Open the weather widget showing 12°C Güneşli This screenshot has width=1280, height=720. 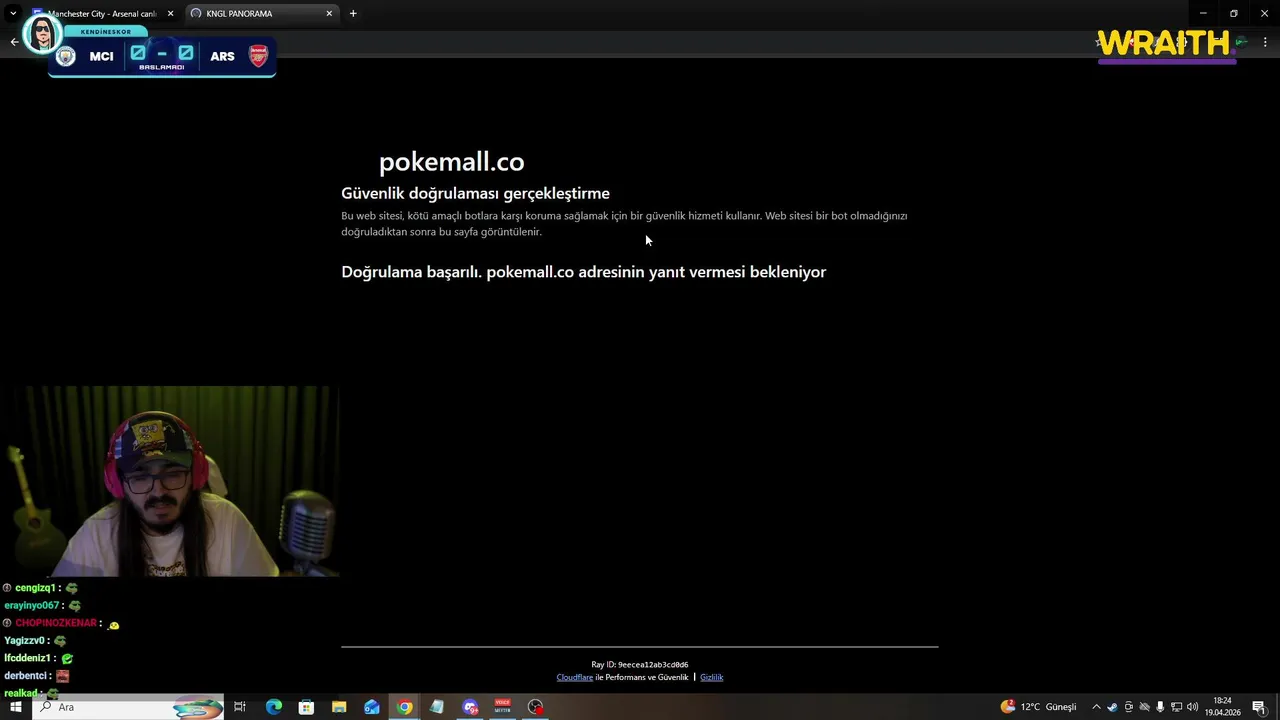click(x=1038, y=707)
